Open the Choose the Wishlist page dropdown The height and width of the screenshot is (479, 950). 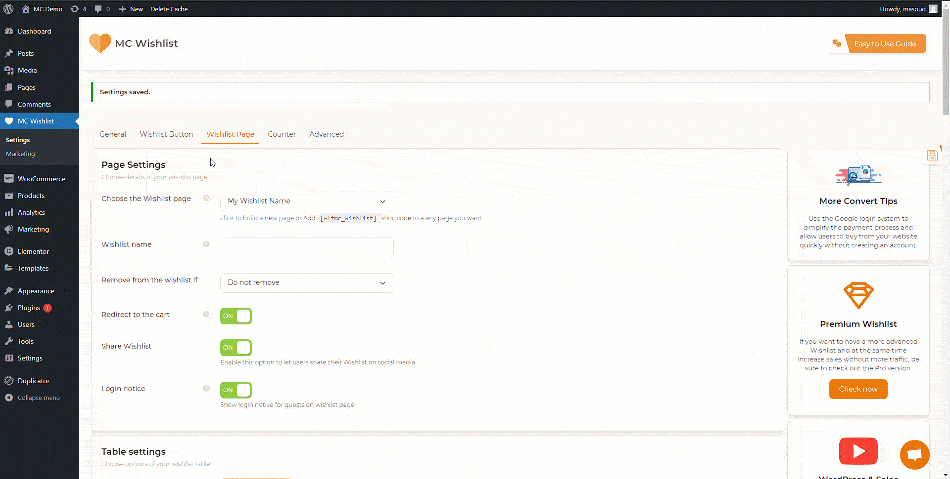tap(307, 201)
